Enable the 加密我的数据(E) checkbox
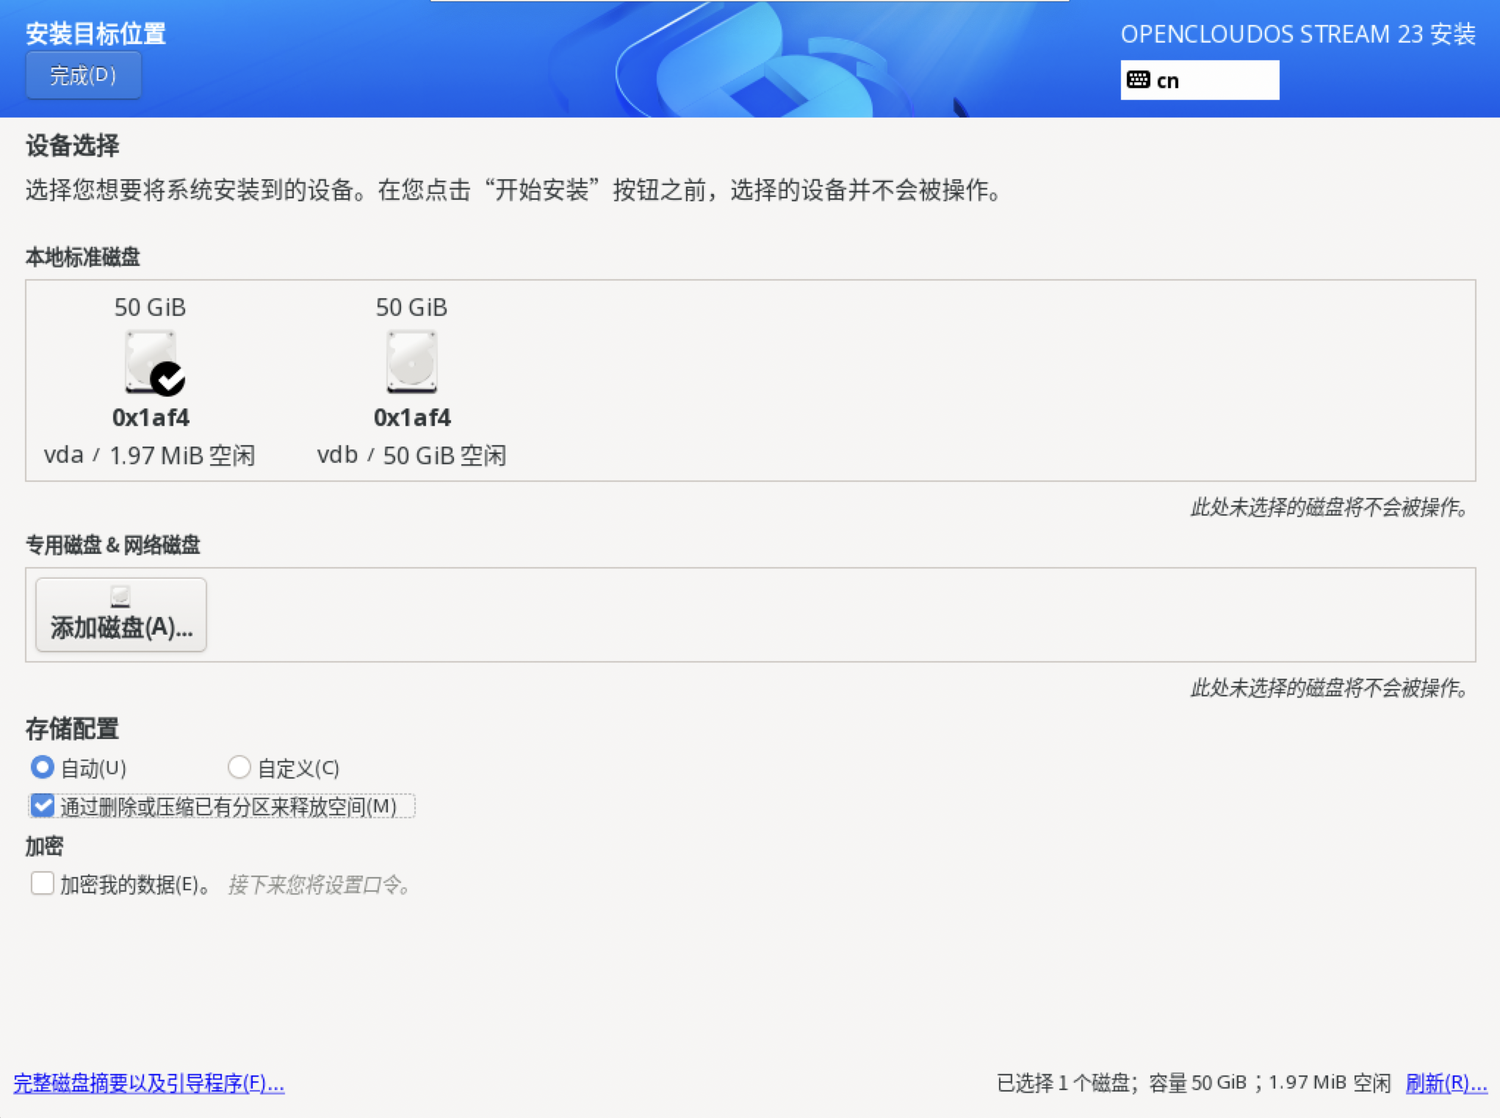This screenshot has width=1500, height=1118. [42, 884]
